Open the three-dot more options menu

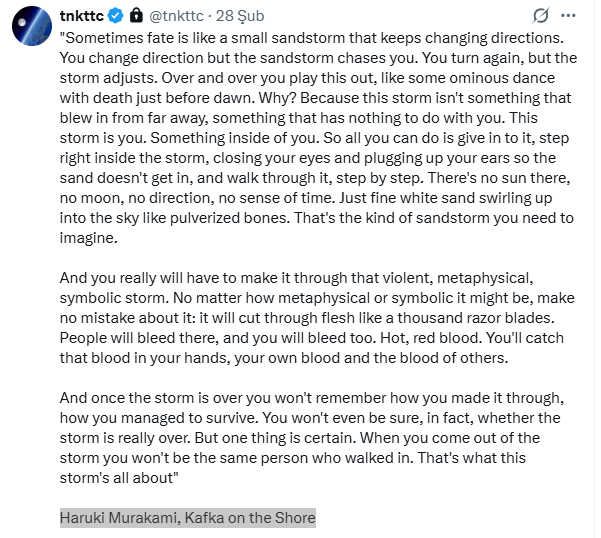pyautogui.click(x=569, y=16)
